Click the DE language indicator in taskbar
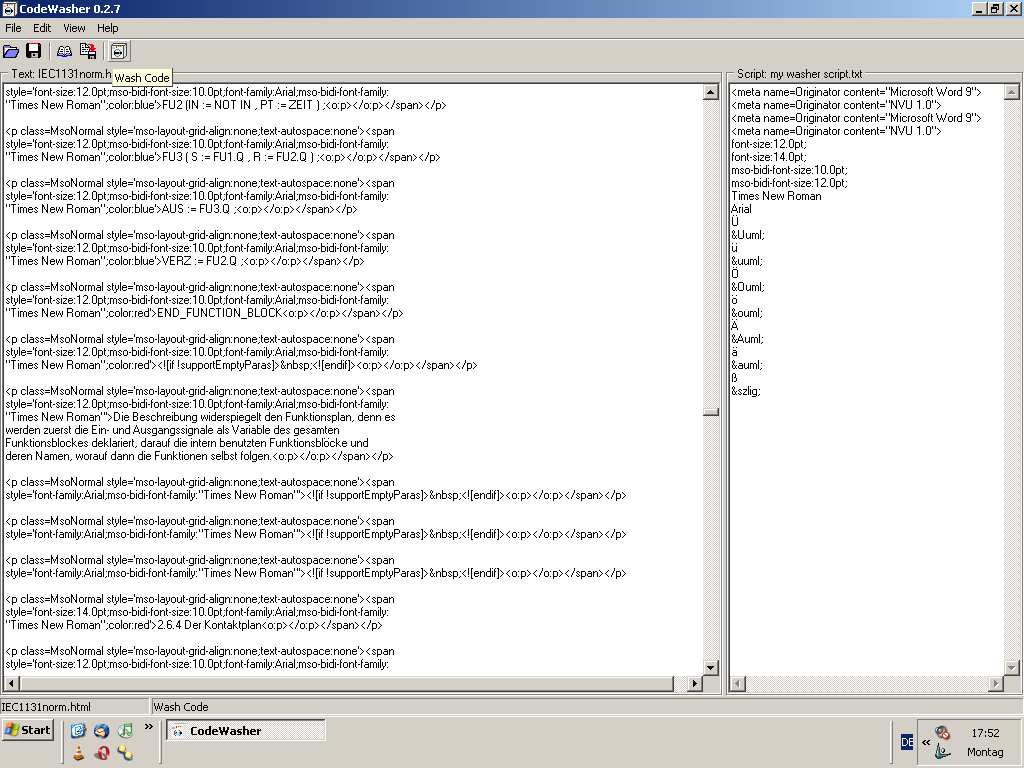The image size is (1024, 768). click(x=907, y=742)
